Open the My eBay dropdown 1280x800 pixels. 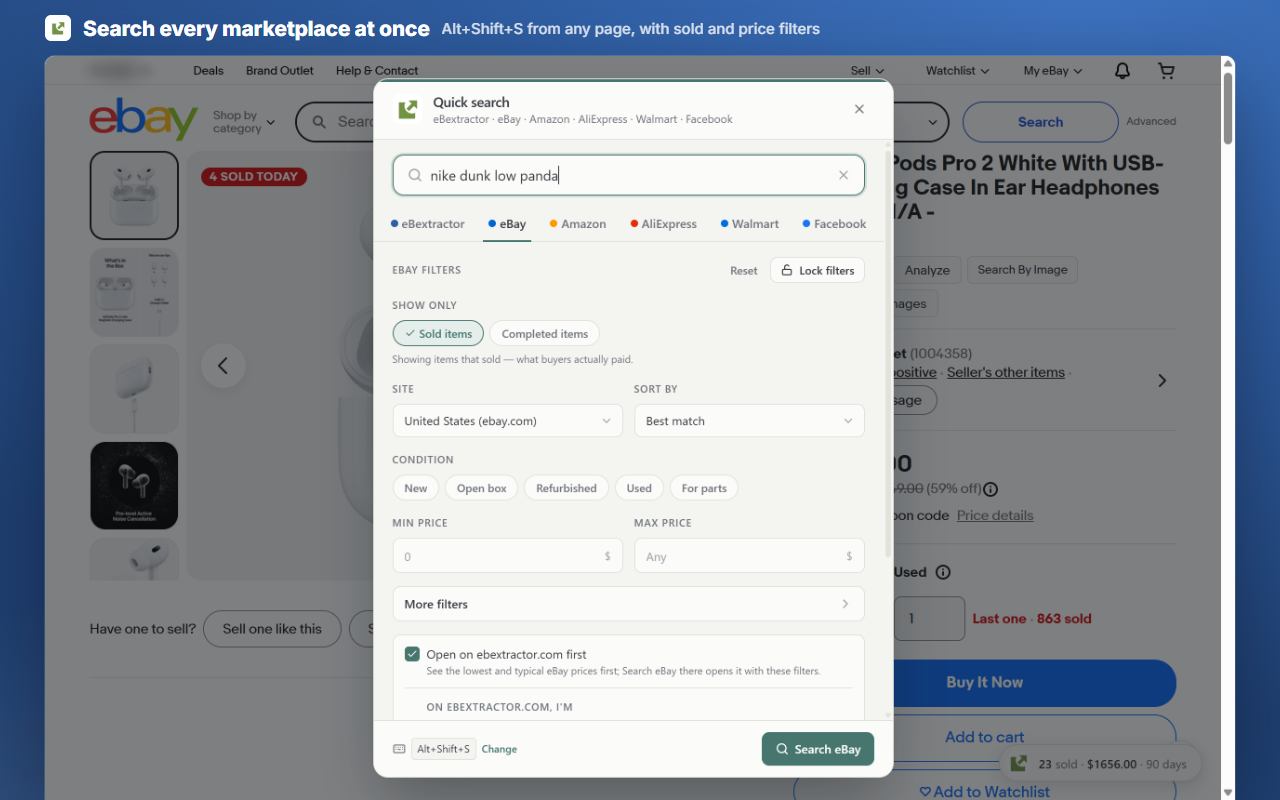[1053, 71]
